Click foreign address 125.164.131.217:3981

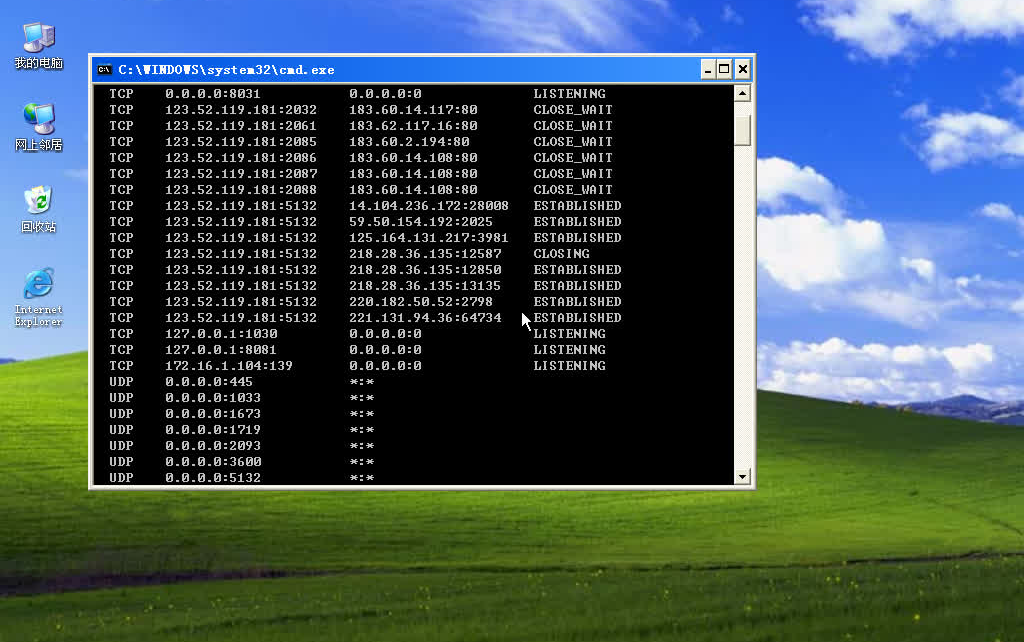pos(429,238)
